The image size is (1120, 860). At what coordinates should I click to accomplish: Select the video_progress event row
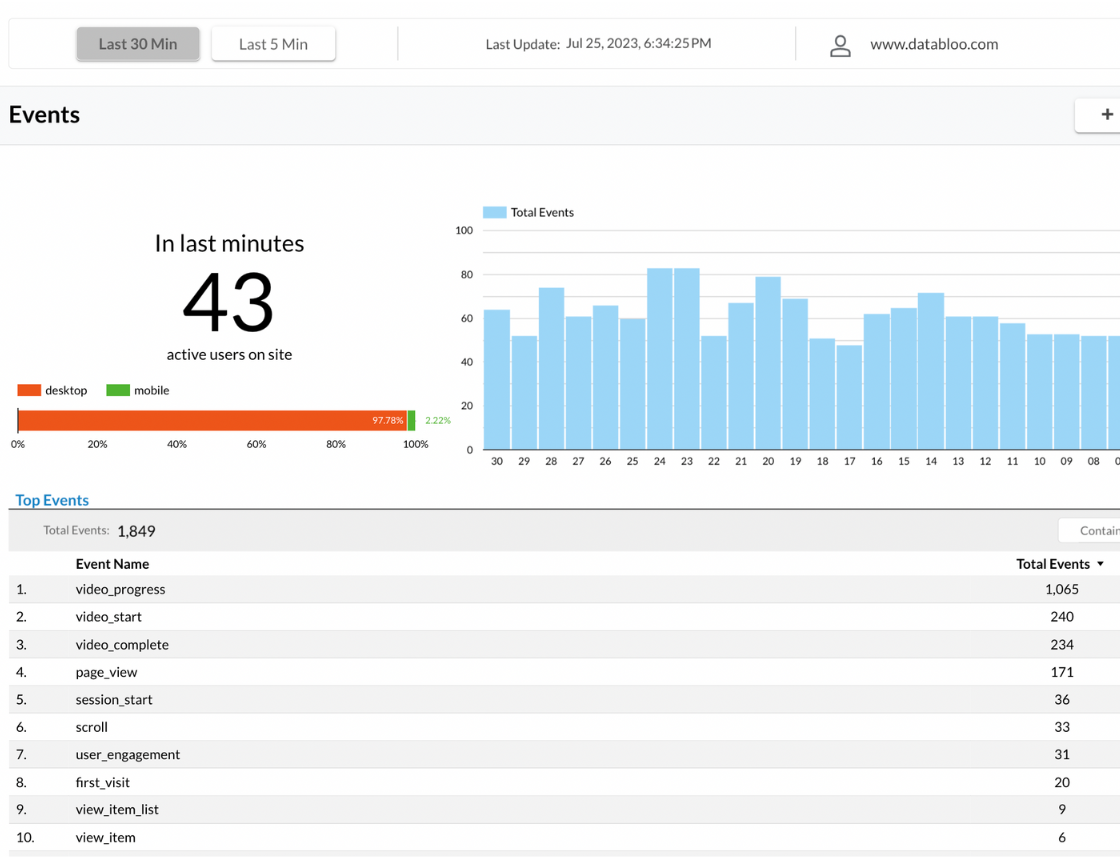tap(120, 589)
